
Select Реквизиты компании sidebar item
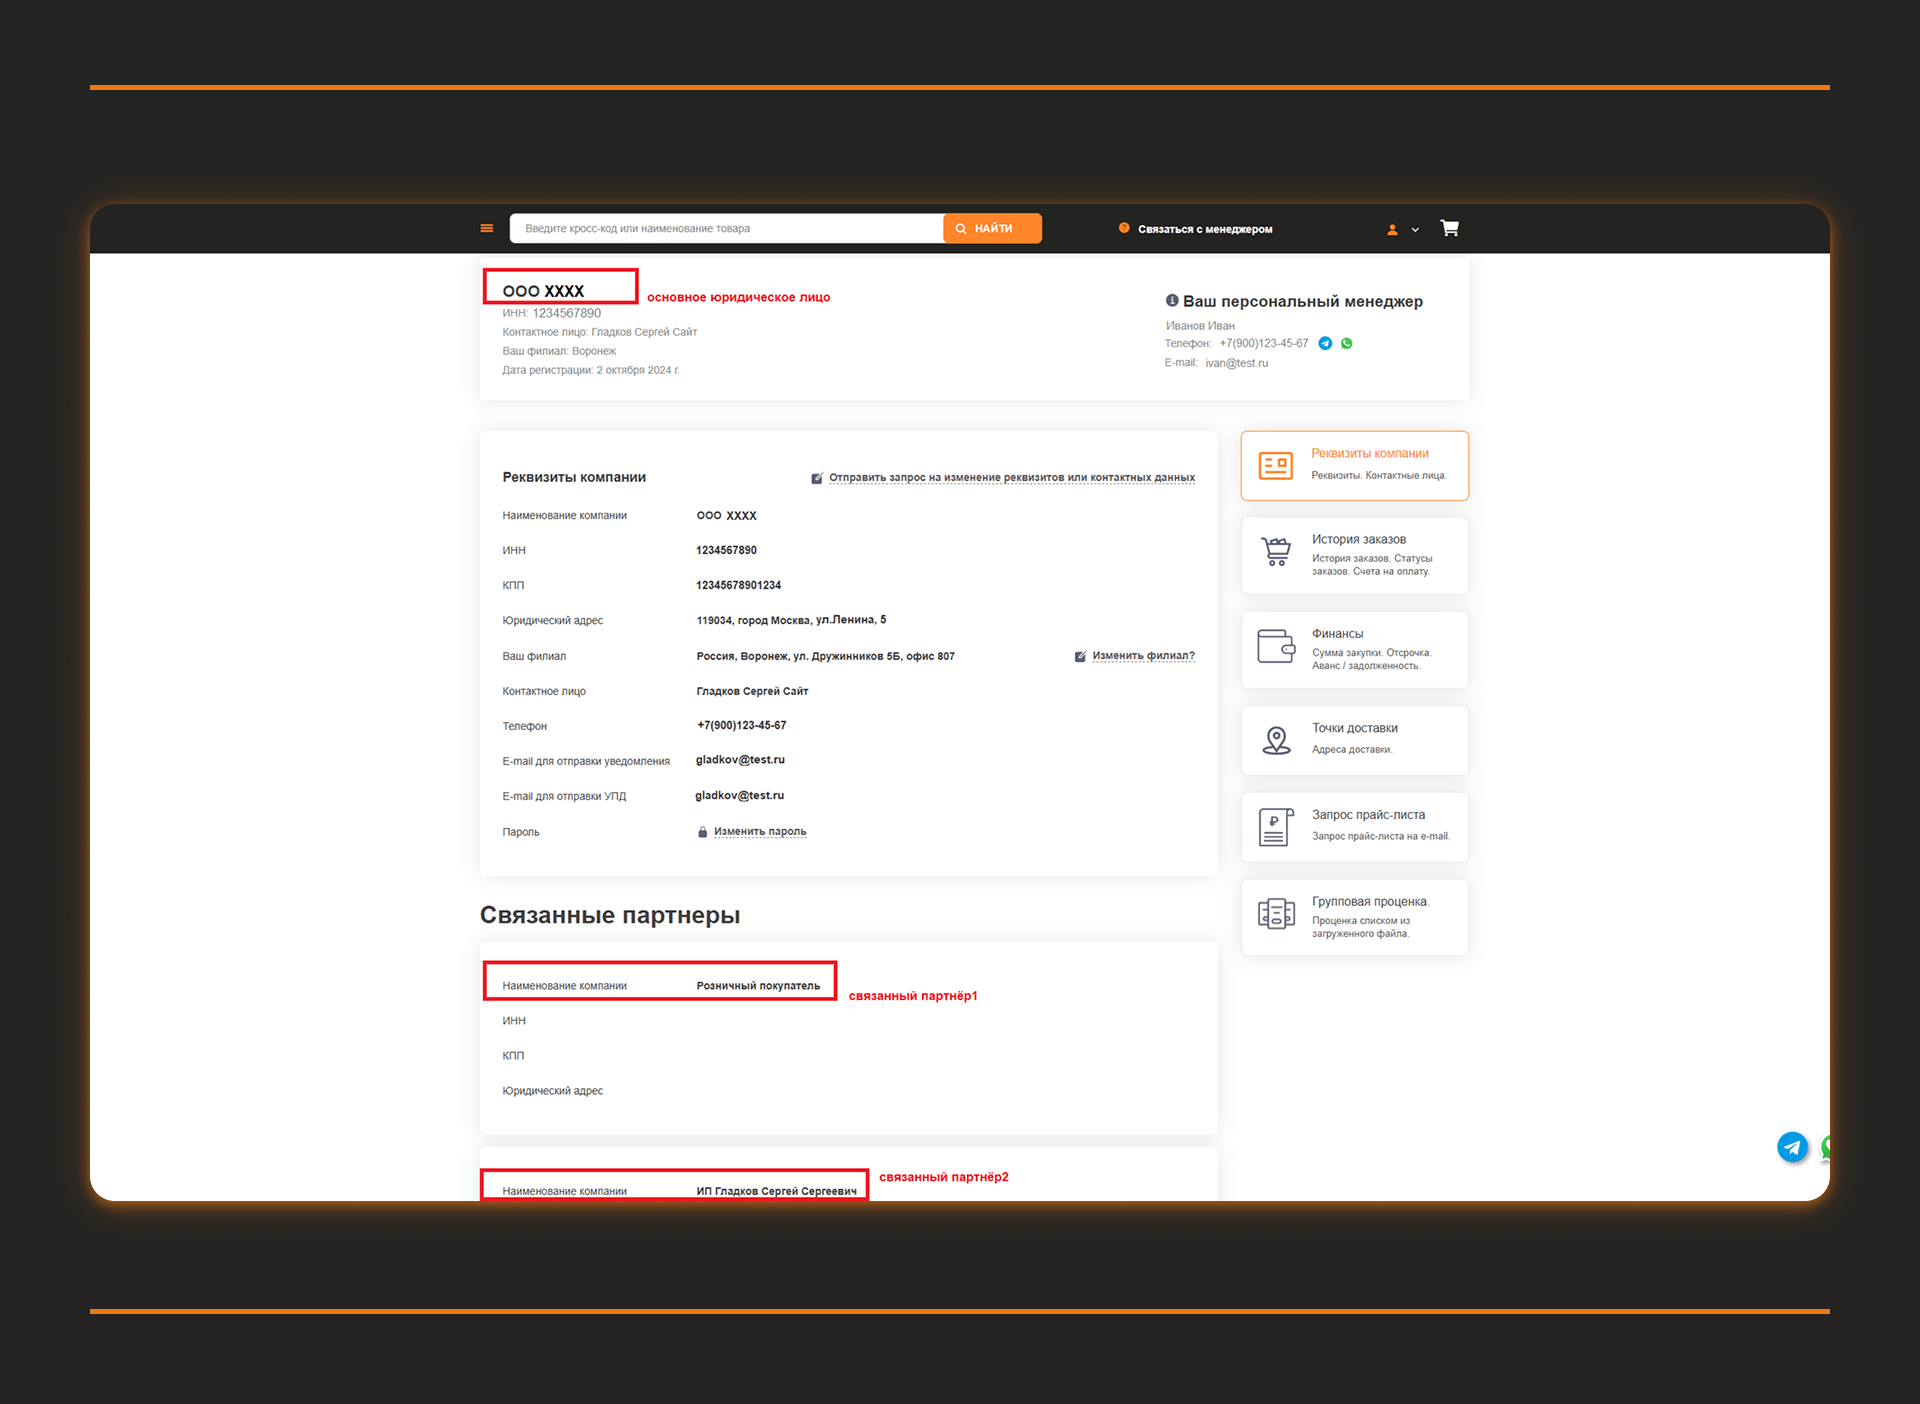1354,465
